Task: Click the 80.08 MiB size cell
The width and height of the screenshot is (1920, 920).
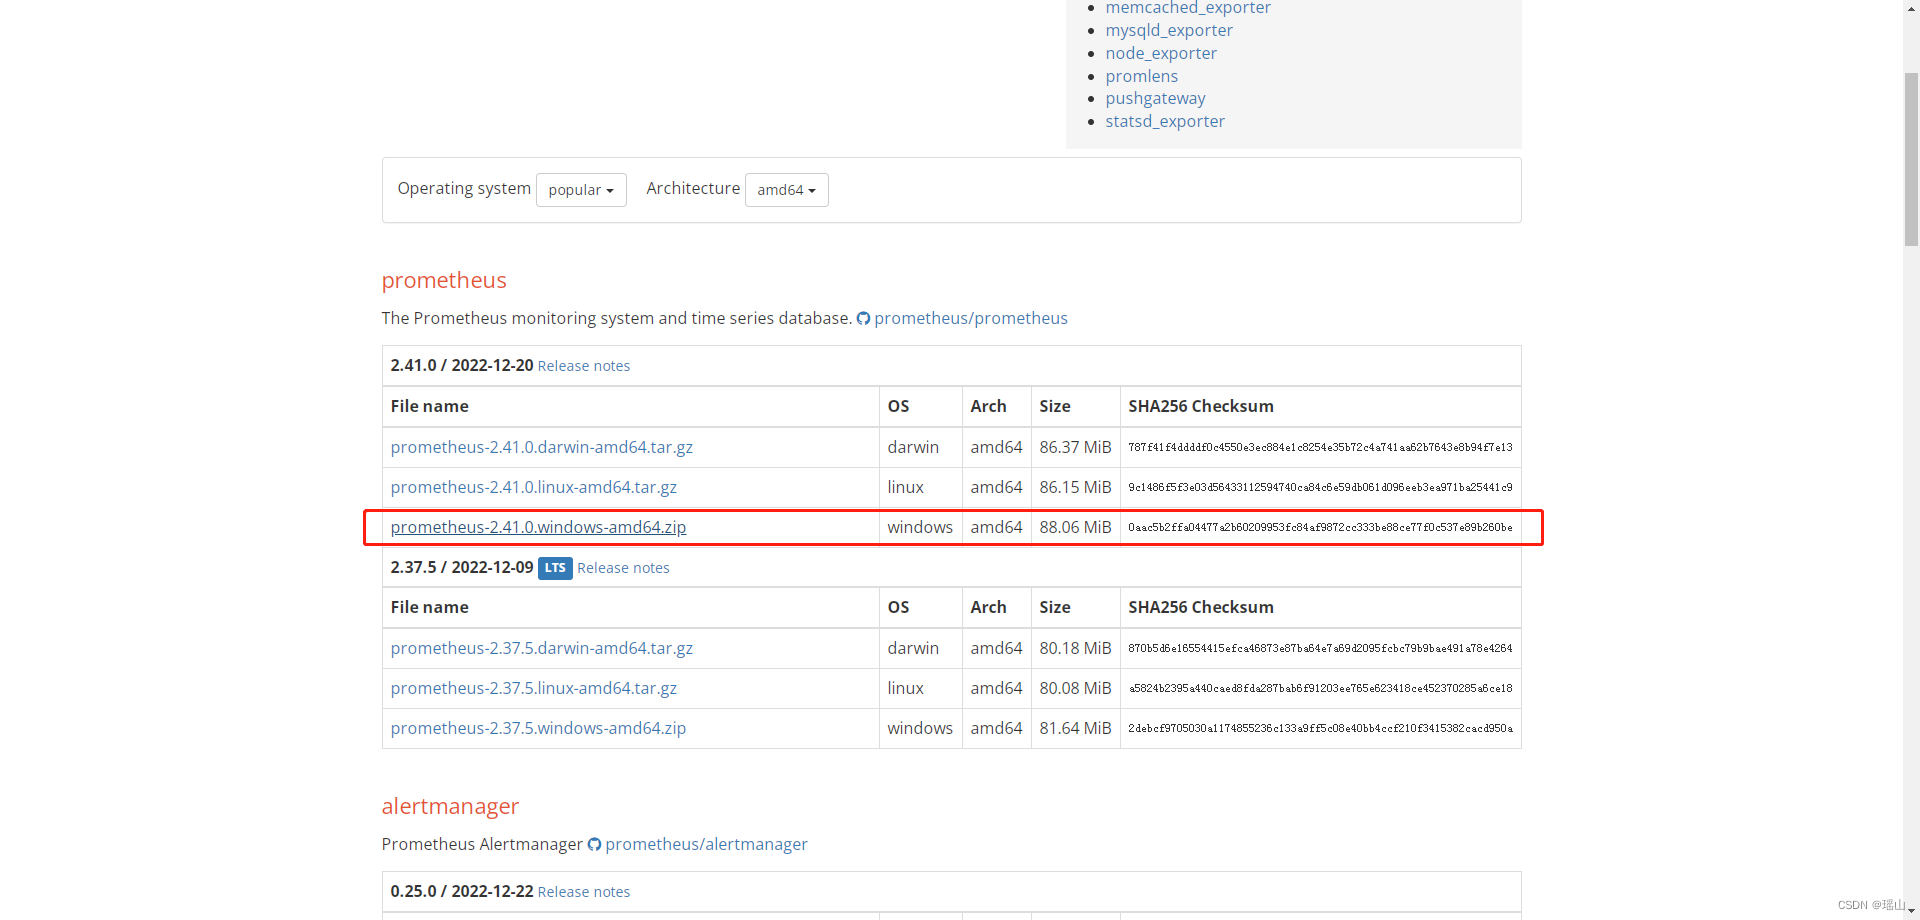Action: pyautogui.click(x=1075, y=688)
